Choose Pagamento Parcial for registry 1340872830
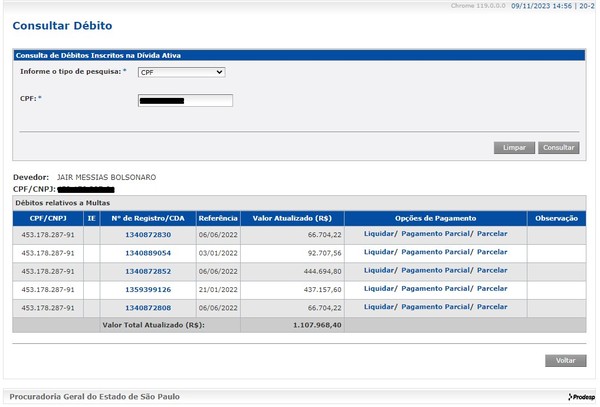This screenshot has height=407, width=600. [x=436, y=234]
